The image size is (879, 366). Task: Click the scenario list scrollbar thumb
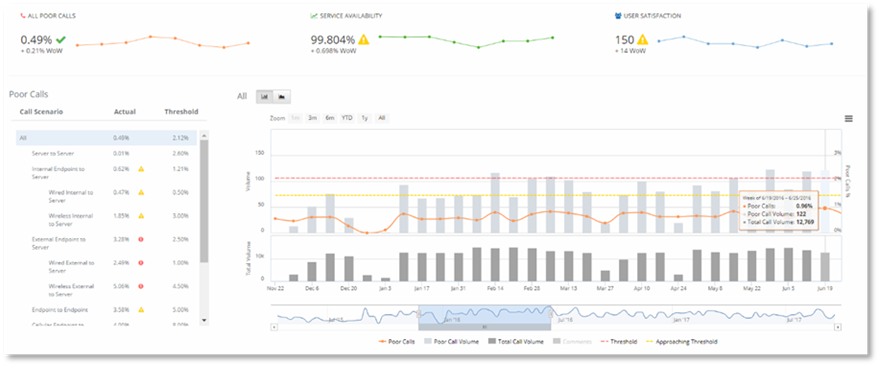[204, 201]
